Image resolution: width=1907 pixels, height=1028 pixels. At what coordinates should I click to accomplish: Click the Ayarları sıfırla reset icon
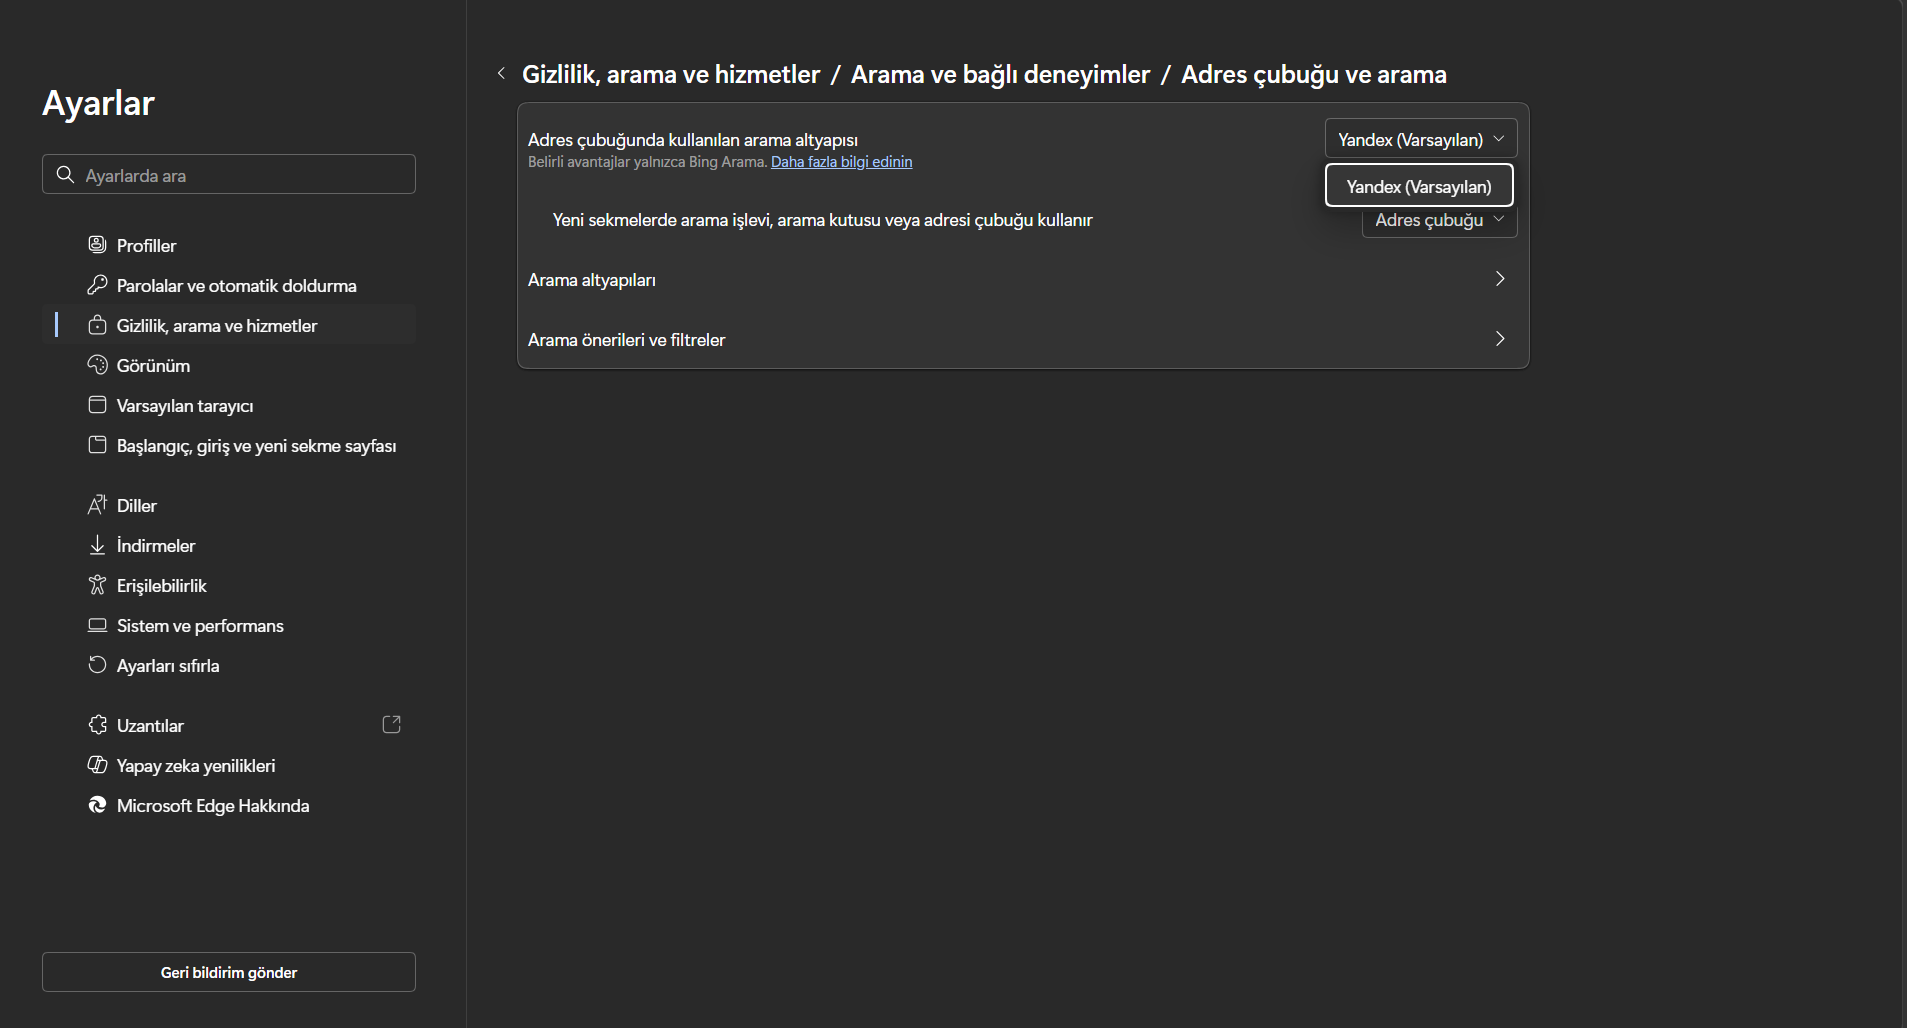pos(97,665)
